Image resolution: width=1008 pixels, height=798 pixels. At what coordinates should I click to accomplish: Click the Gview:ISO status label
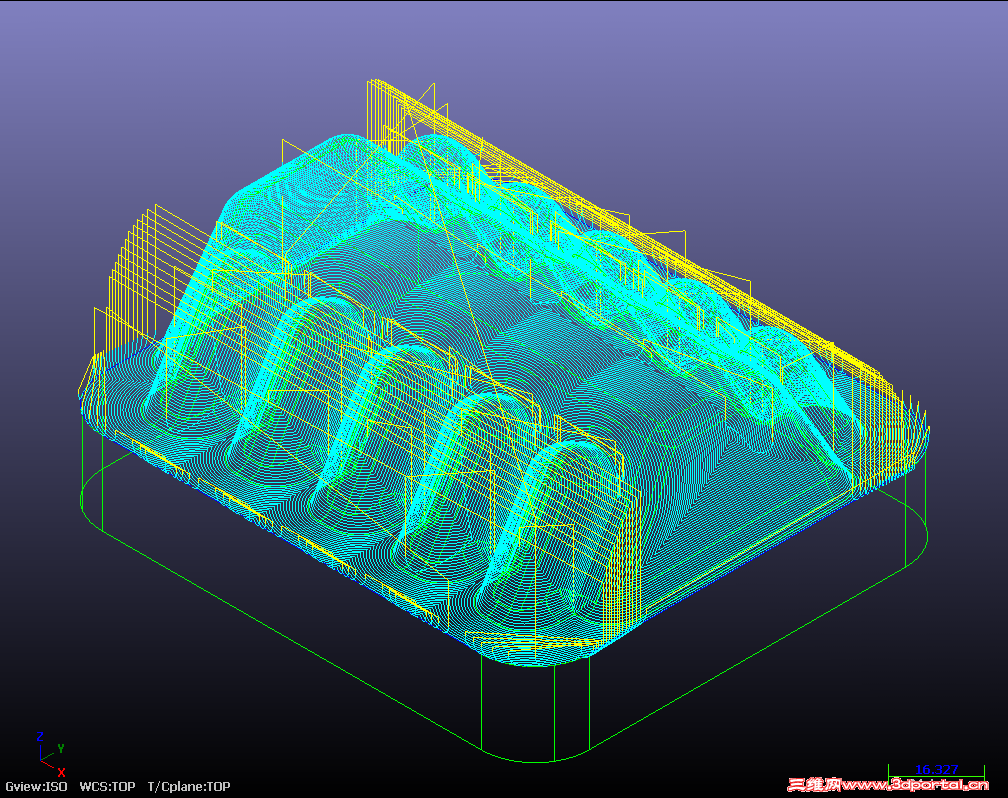pos(36,786)
